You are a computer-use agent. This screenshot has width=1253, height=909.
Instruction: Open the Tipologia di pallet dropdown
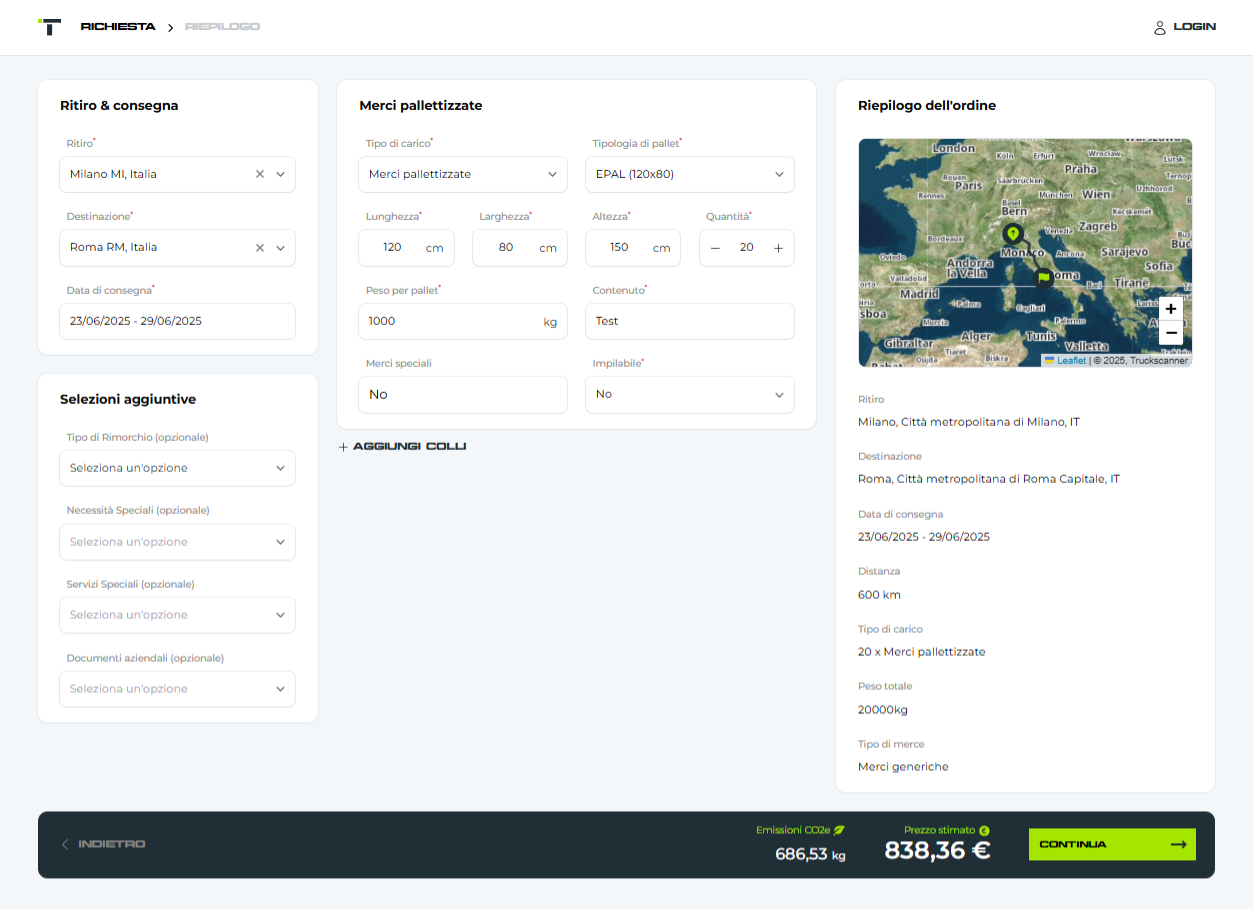pyautogui.click(x=690, y=174)
